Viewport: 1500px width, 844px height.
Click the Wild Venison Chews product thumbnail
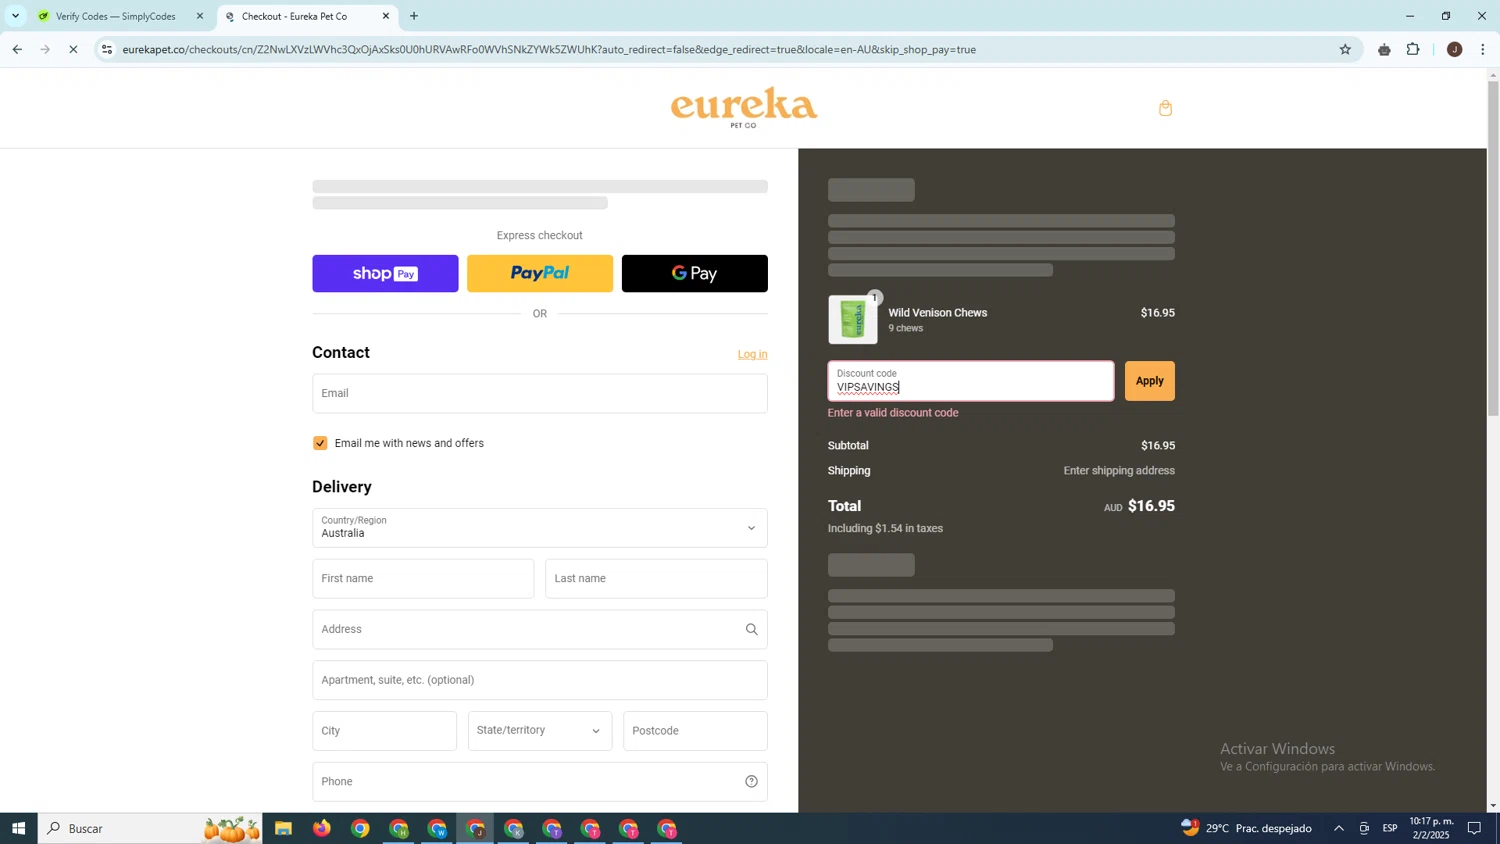[x=853, y=320]
